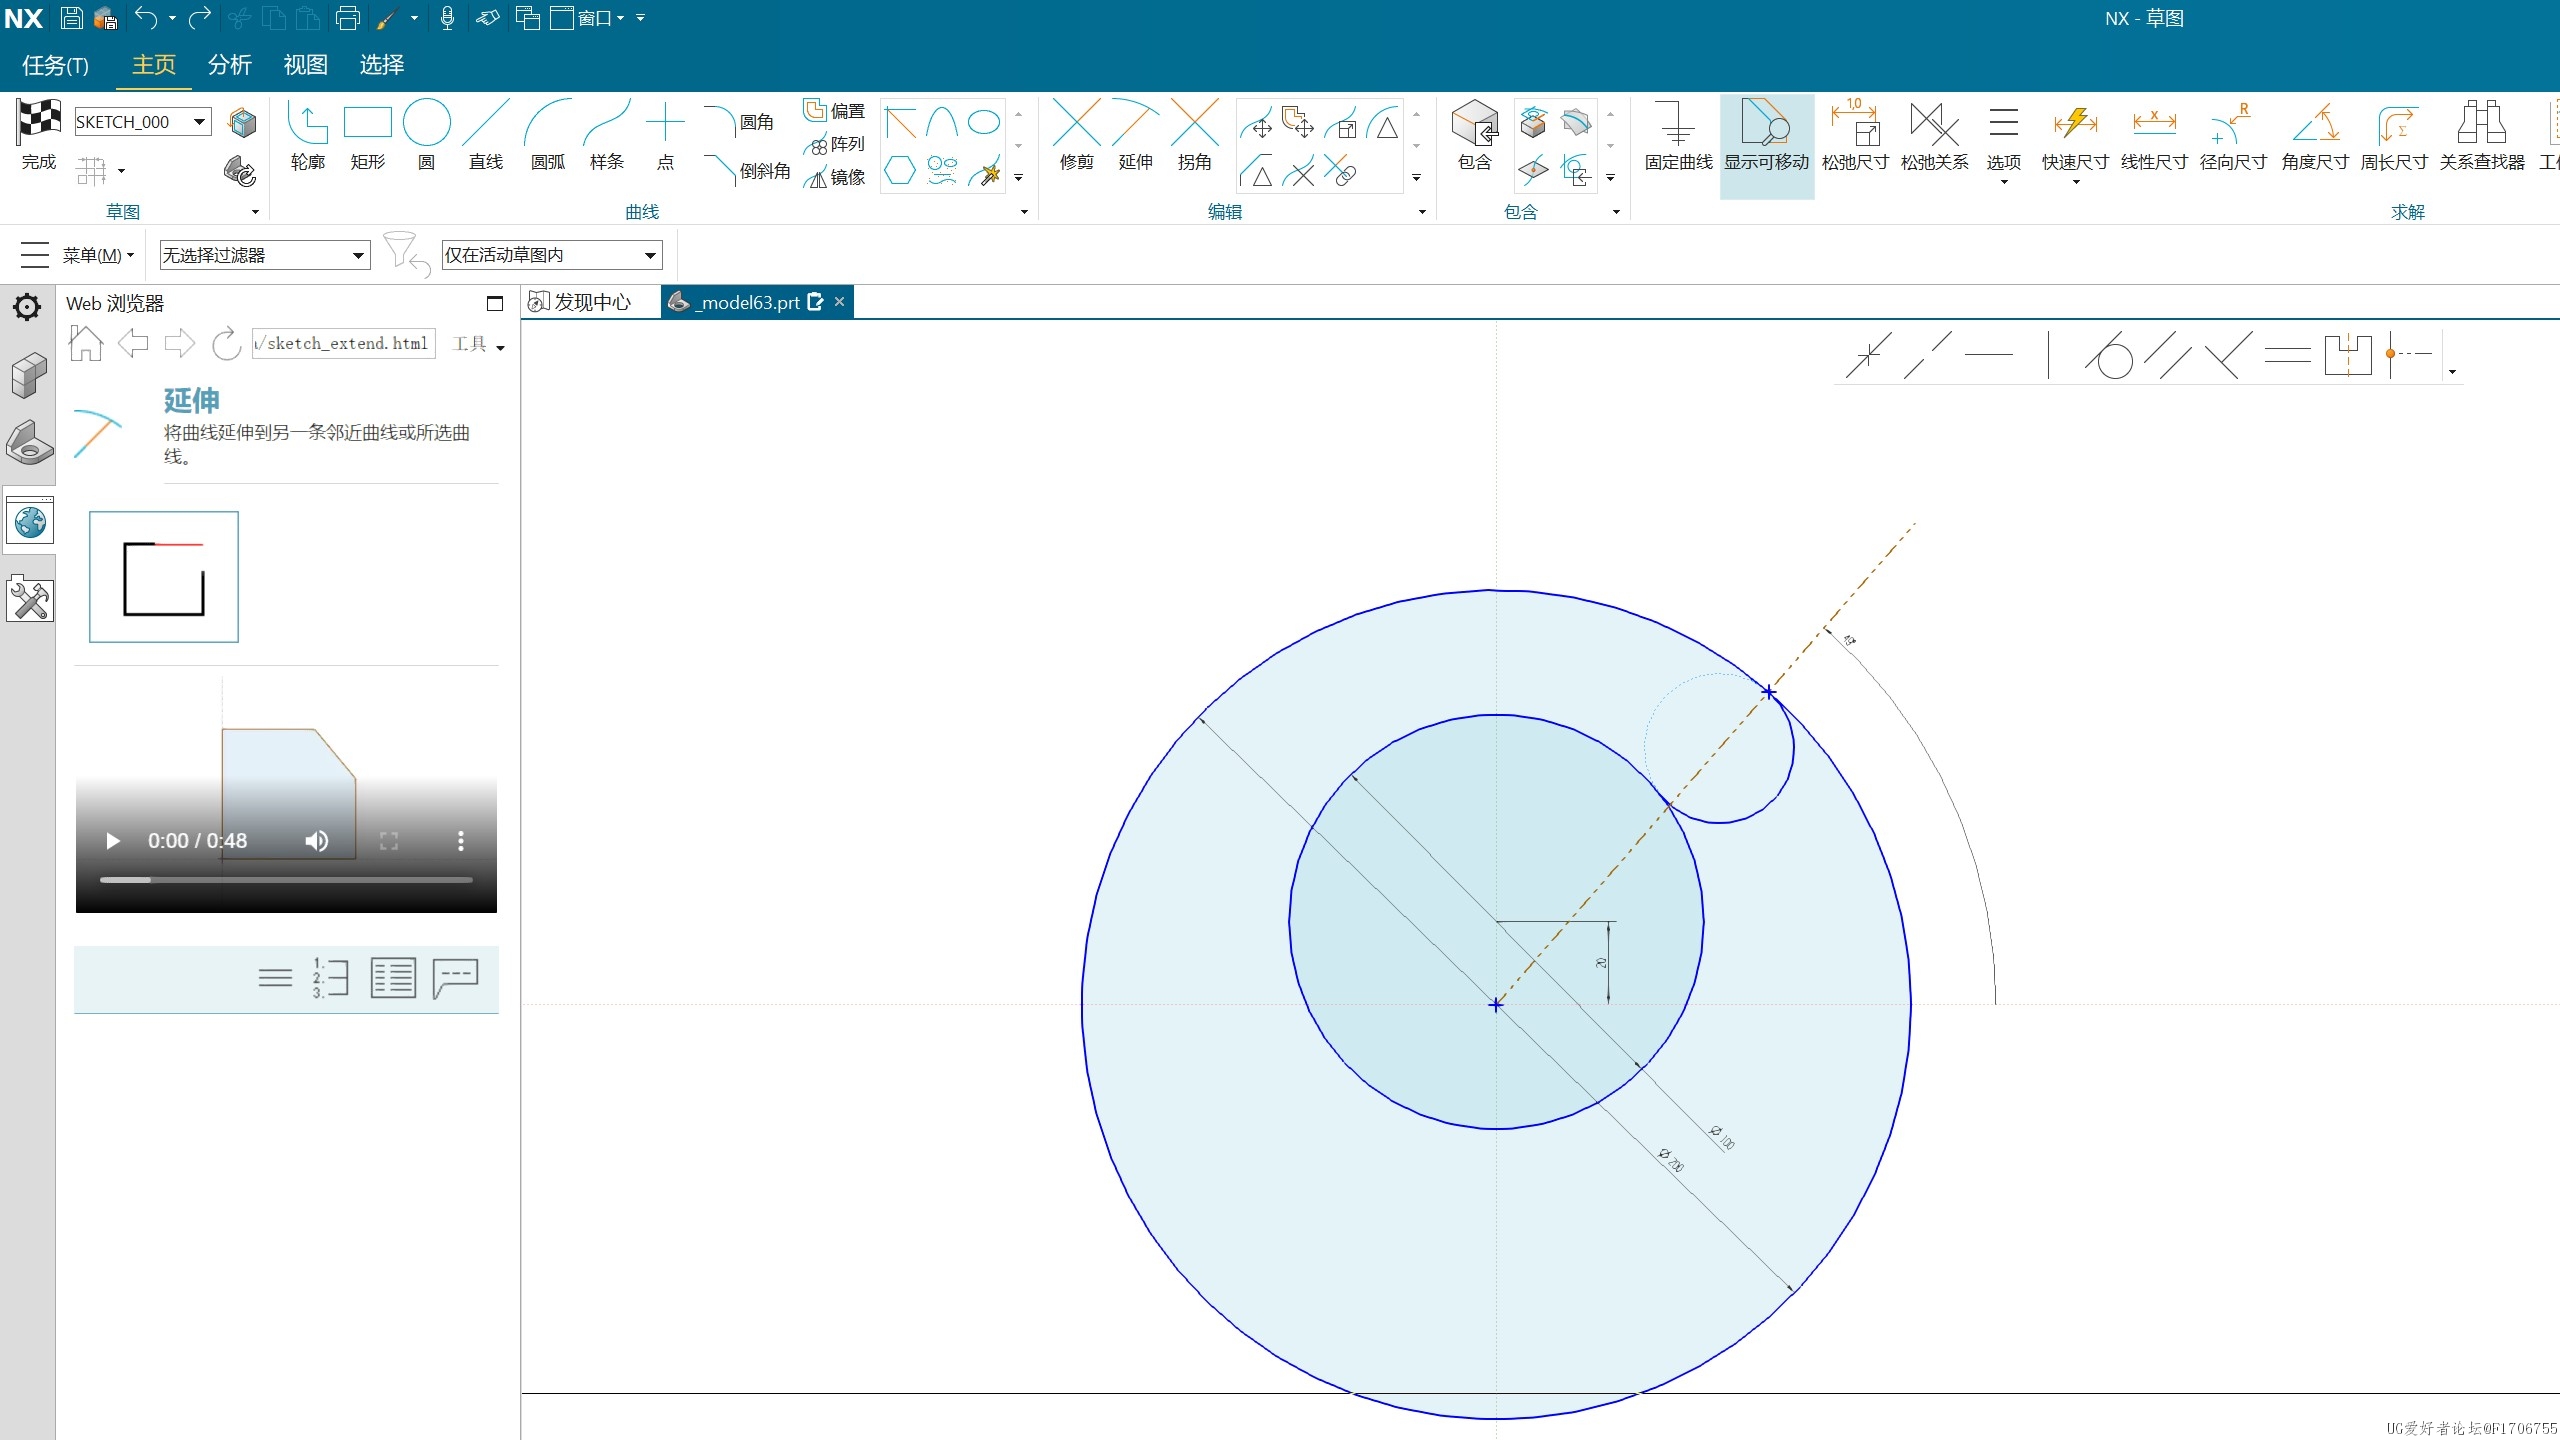Click the extend example thumbnail image
This screenshot has height=1440, width=2560.
[x=164, y=576]
